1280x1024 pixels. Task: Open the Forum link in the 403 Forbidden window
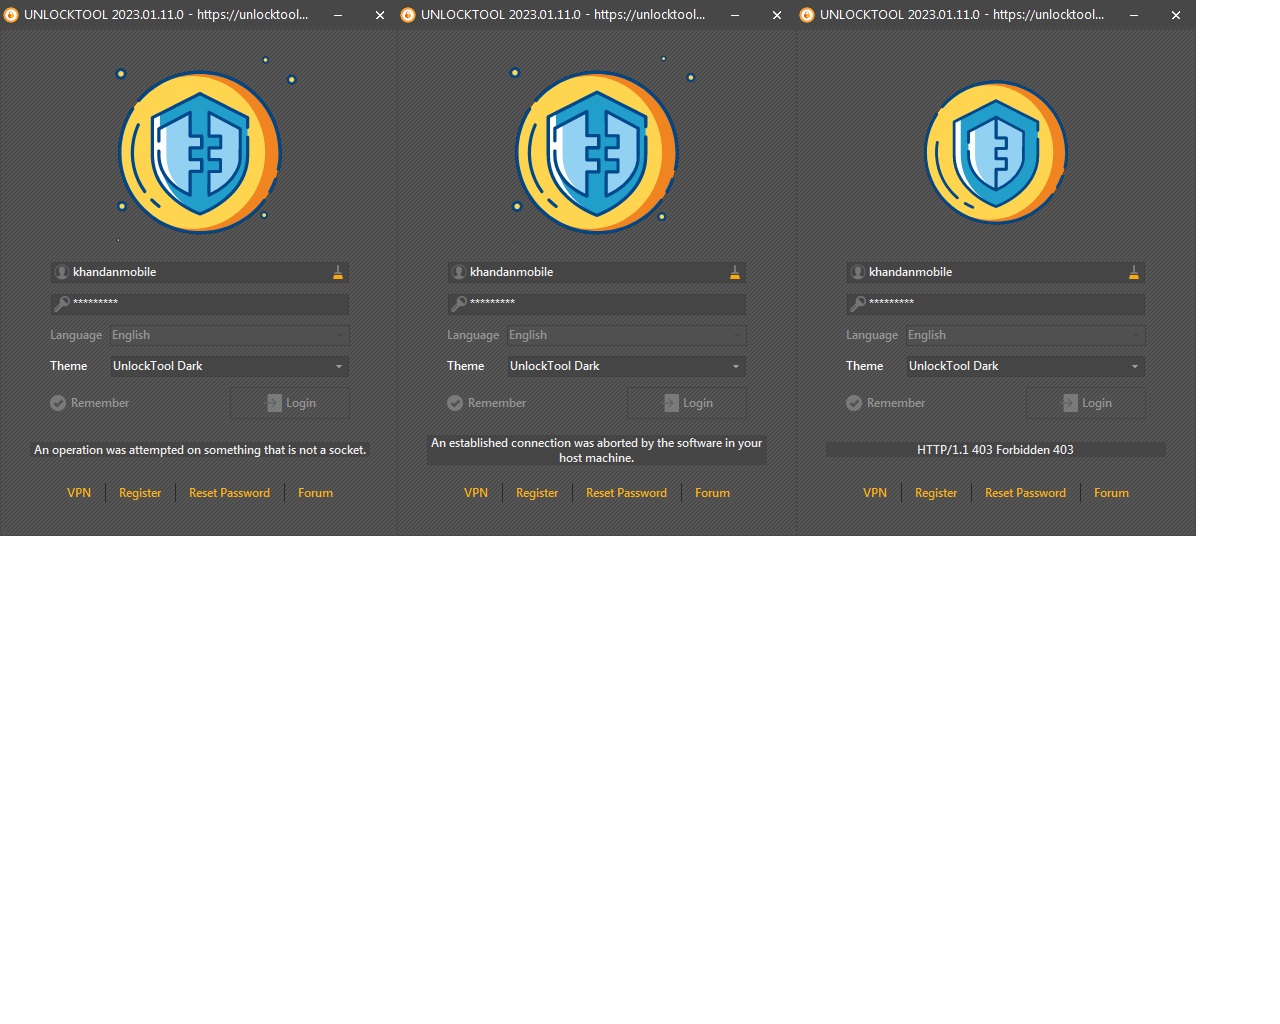(1111, 493)
